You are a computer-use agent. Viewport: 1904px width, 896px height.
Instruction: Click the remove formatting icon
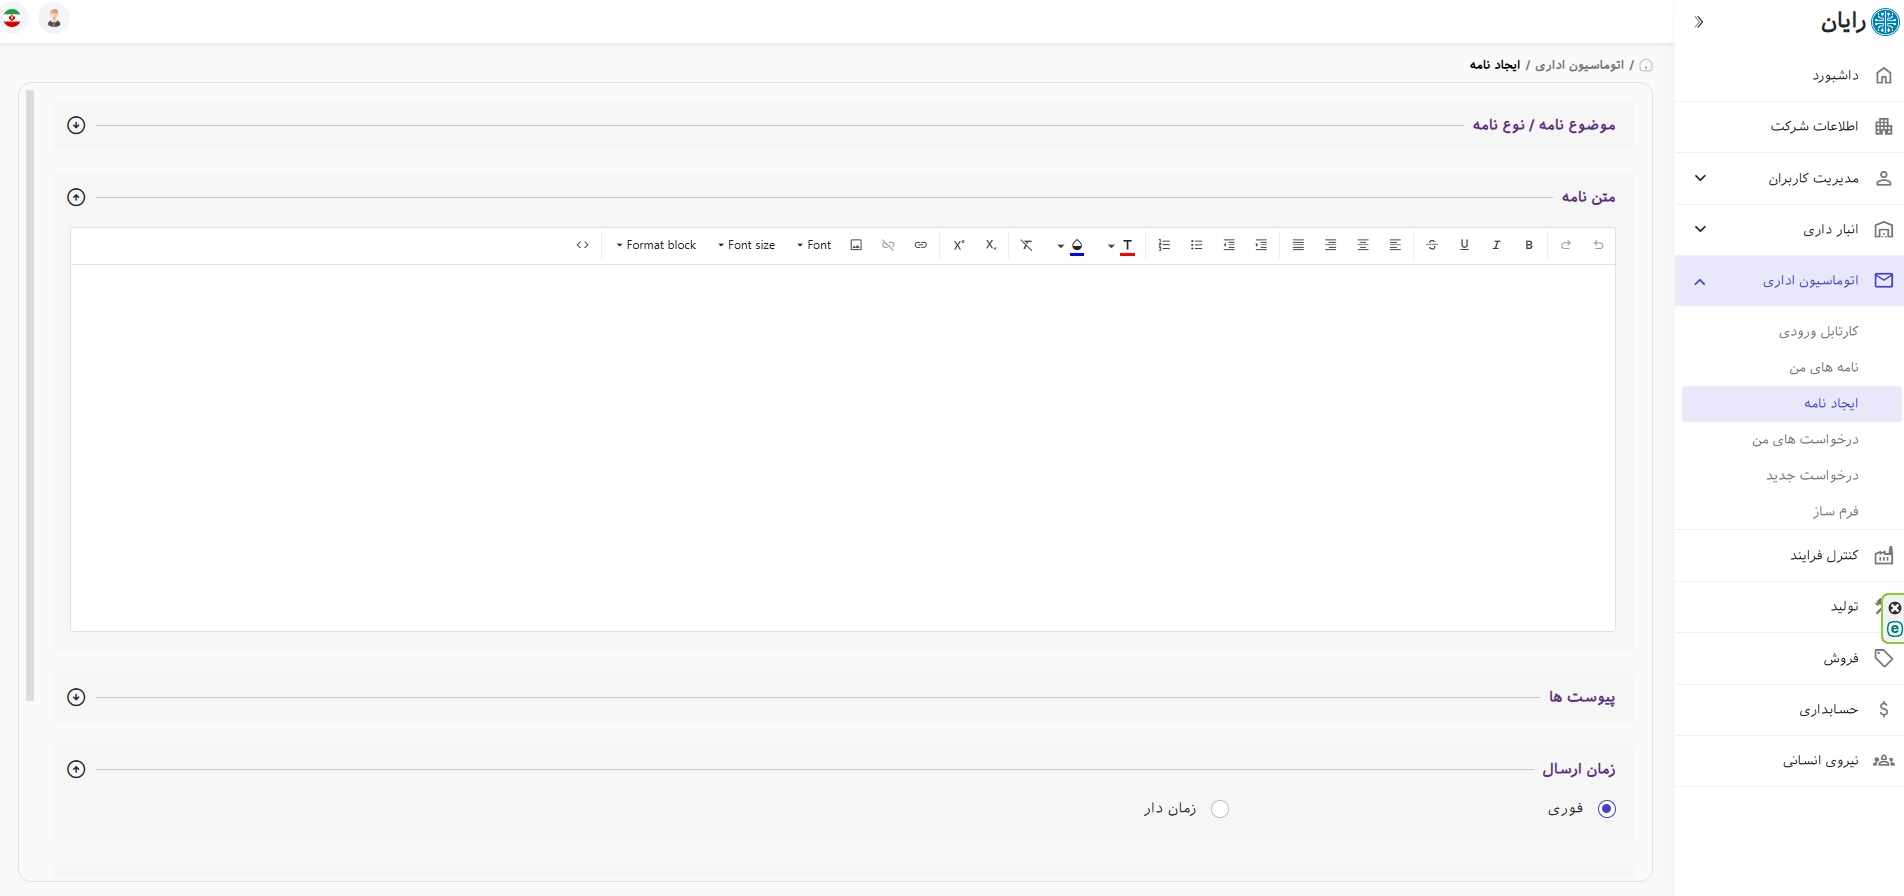click(1026, 245)
